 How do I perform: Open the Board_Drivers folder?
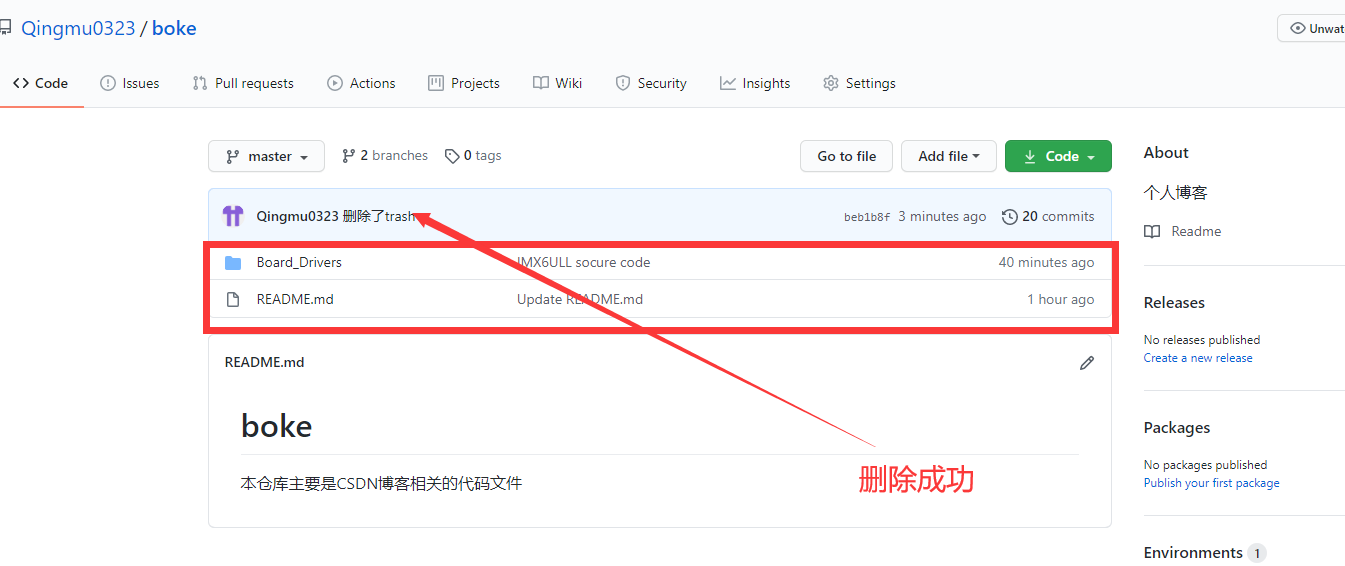pyautogui.click(x=299, y=262)
